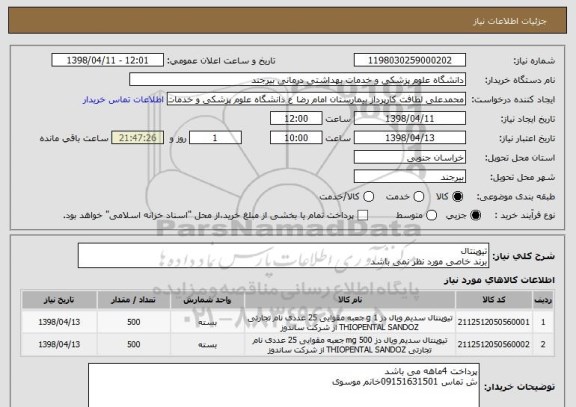Open the اطلاعات تماس خریدار link

coord(123,100)
